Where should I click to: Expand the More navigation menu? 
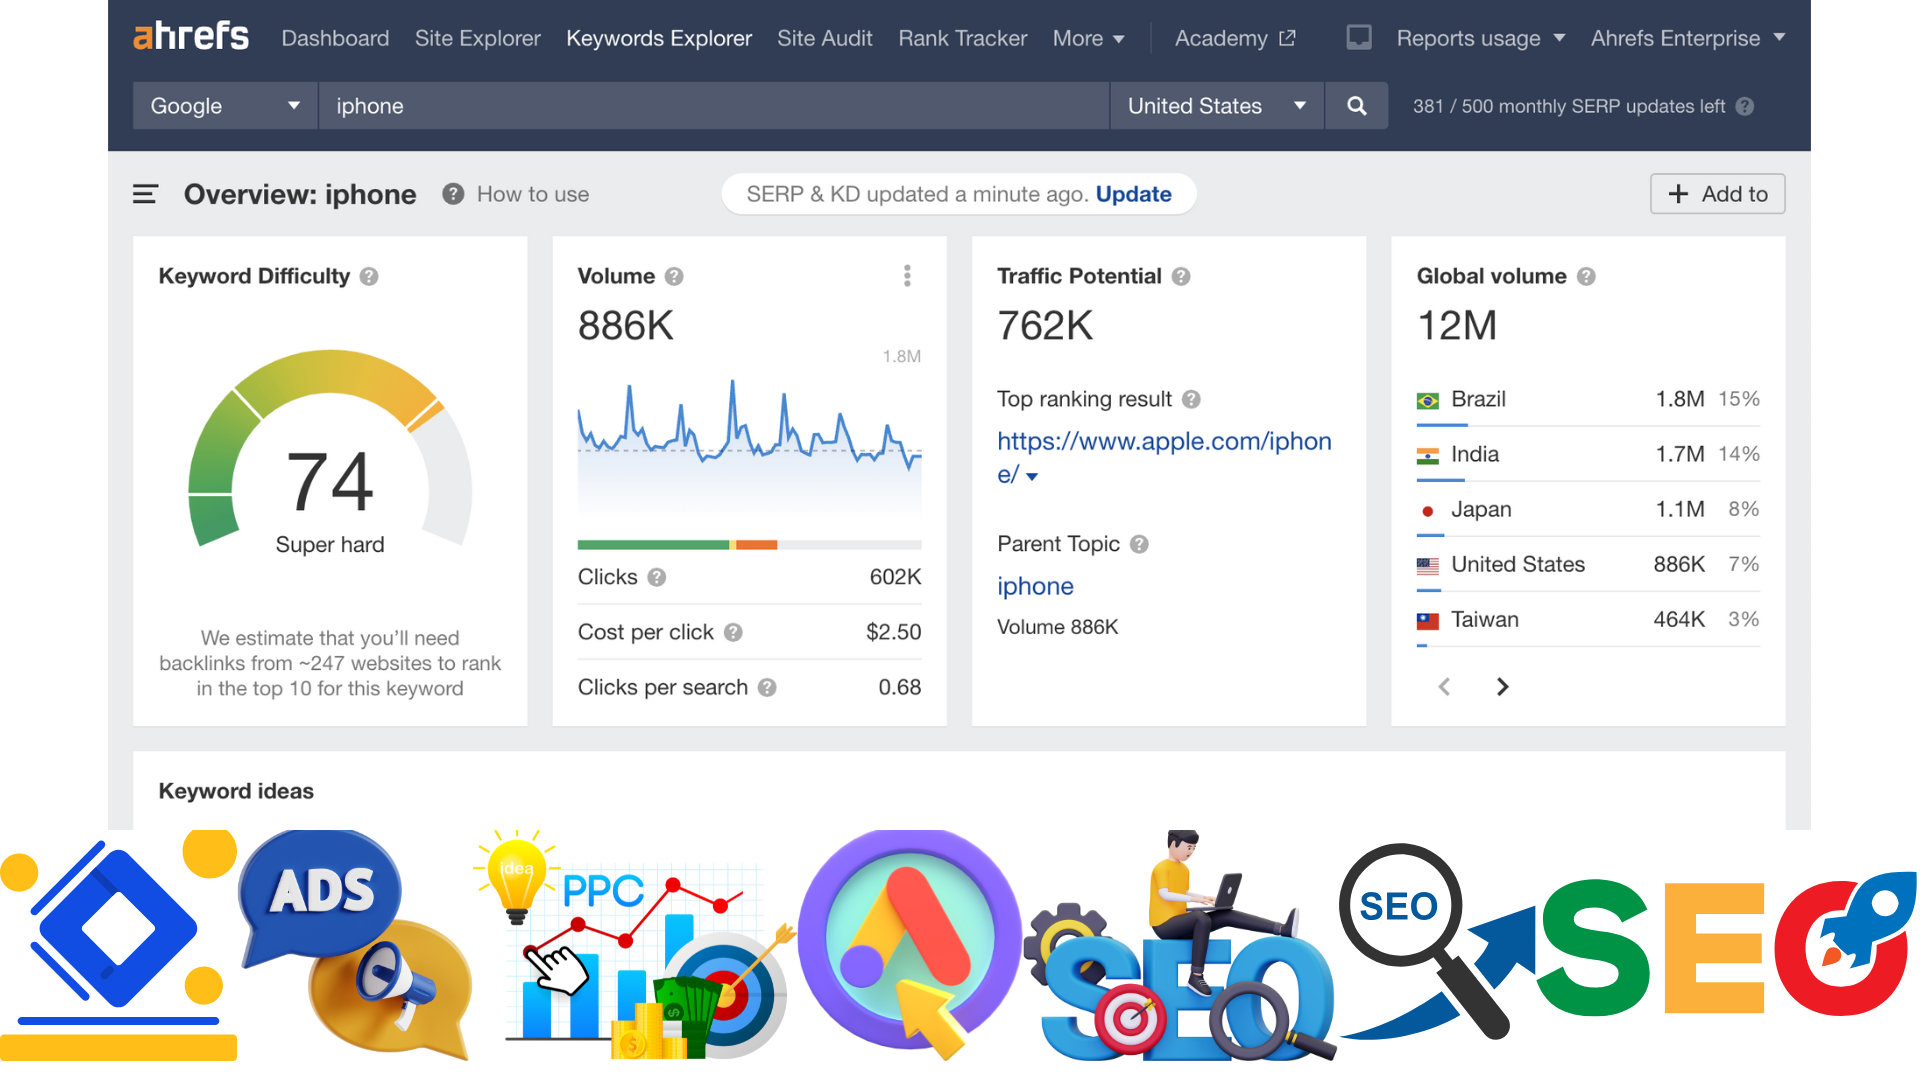pyautogui.click(x=1088, y=38)
